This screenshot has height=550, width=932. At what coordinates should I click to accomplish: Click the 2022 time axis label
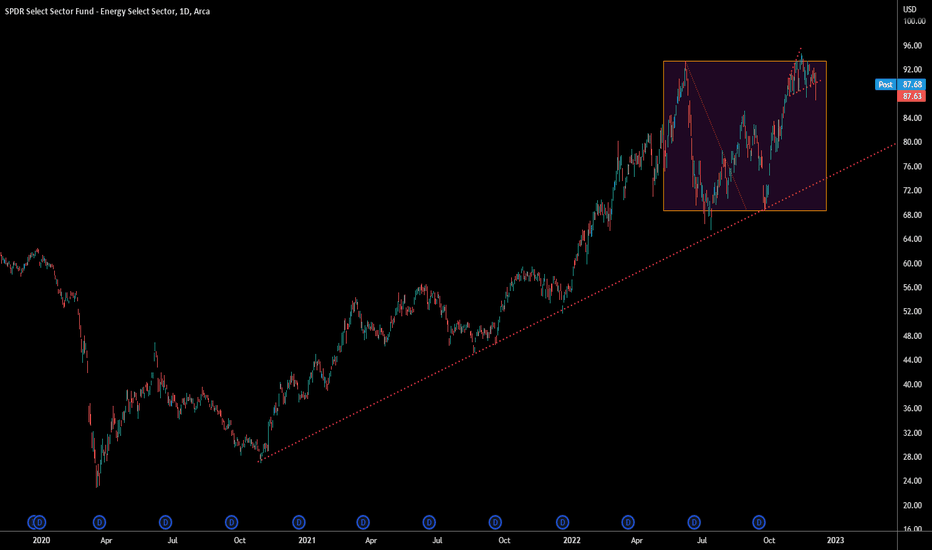pyautogui.click(x=571, y=540)
